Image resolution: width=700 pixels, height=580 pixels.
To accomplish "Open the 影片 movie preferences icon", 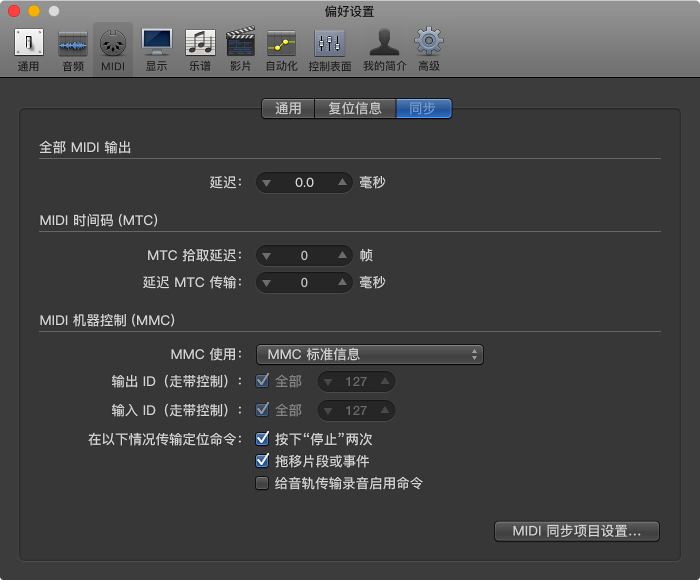I will click(x=241, y=50).
